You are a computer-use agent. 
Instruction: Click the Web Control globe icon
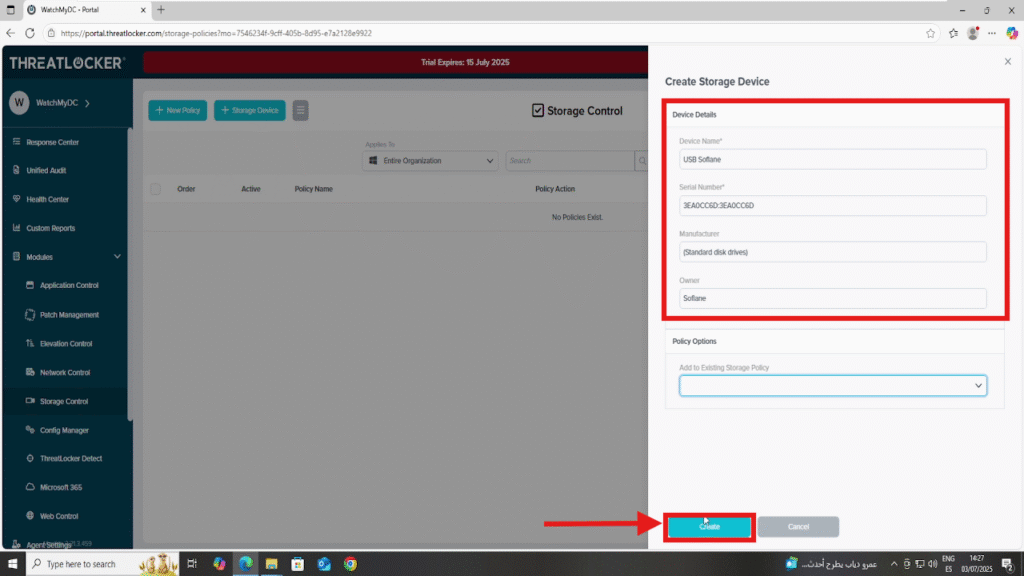[30, 516]
